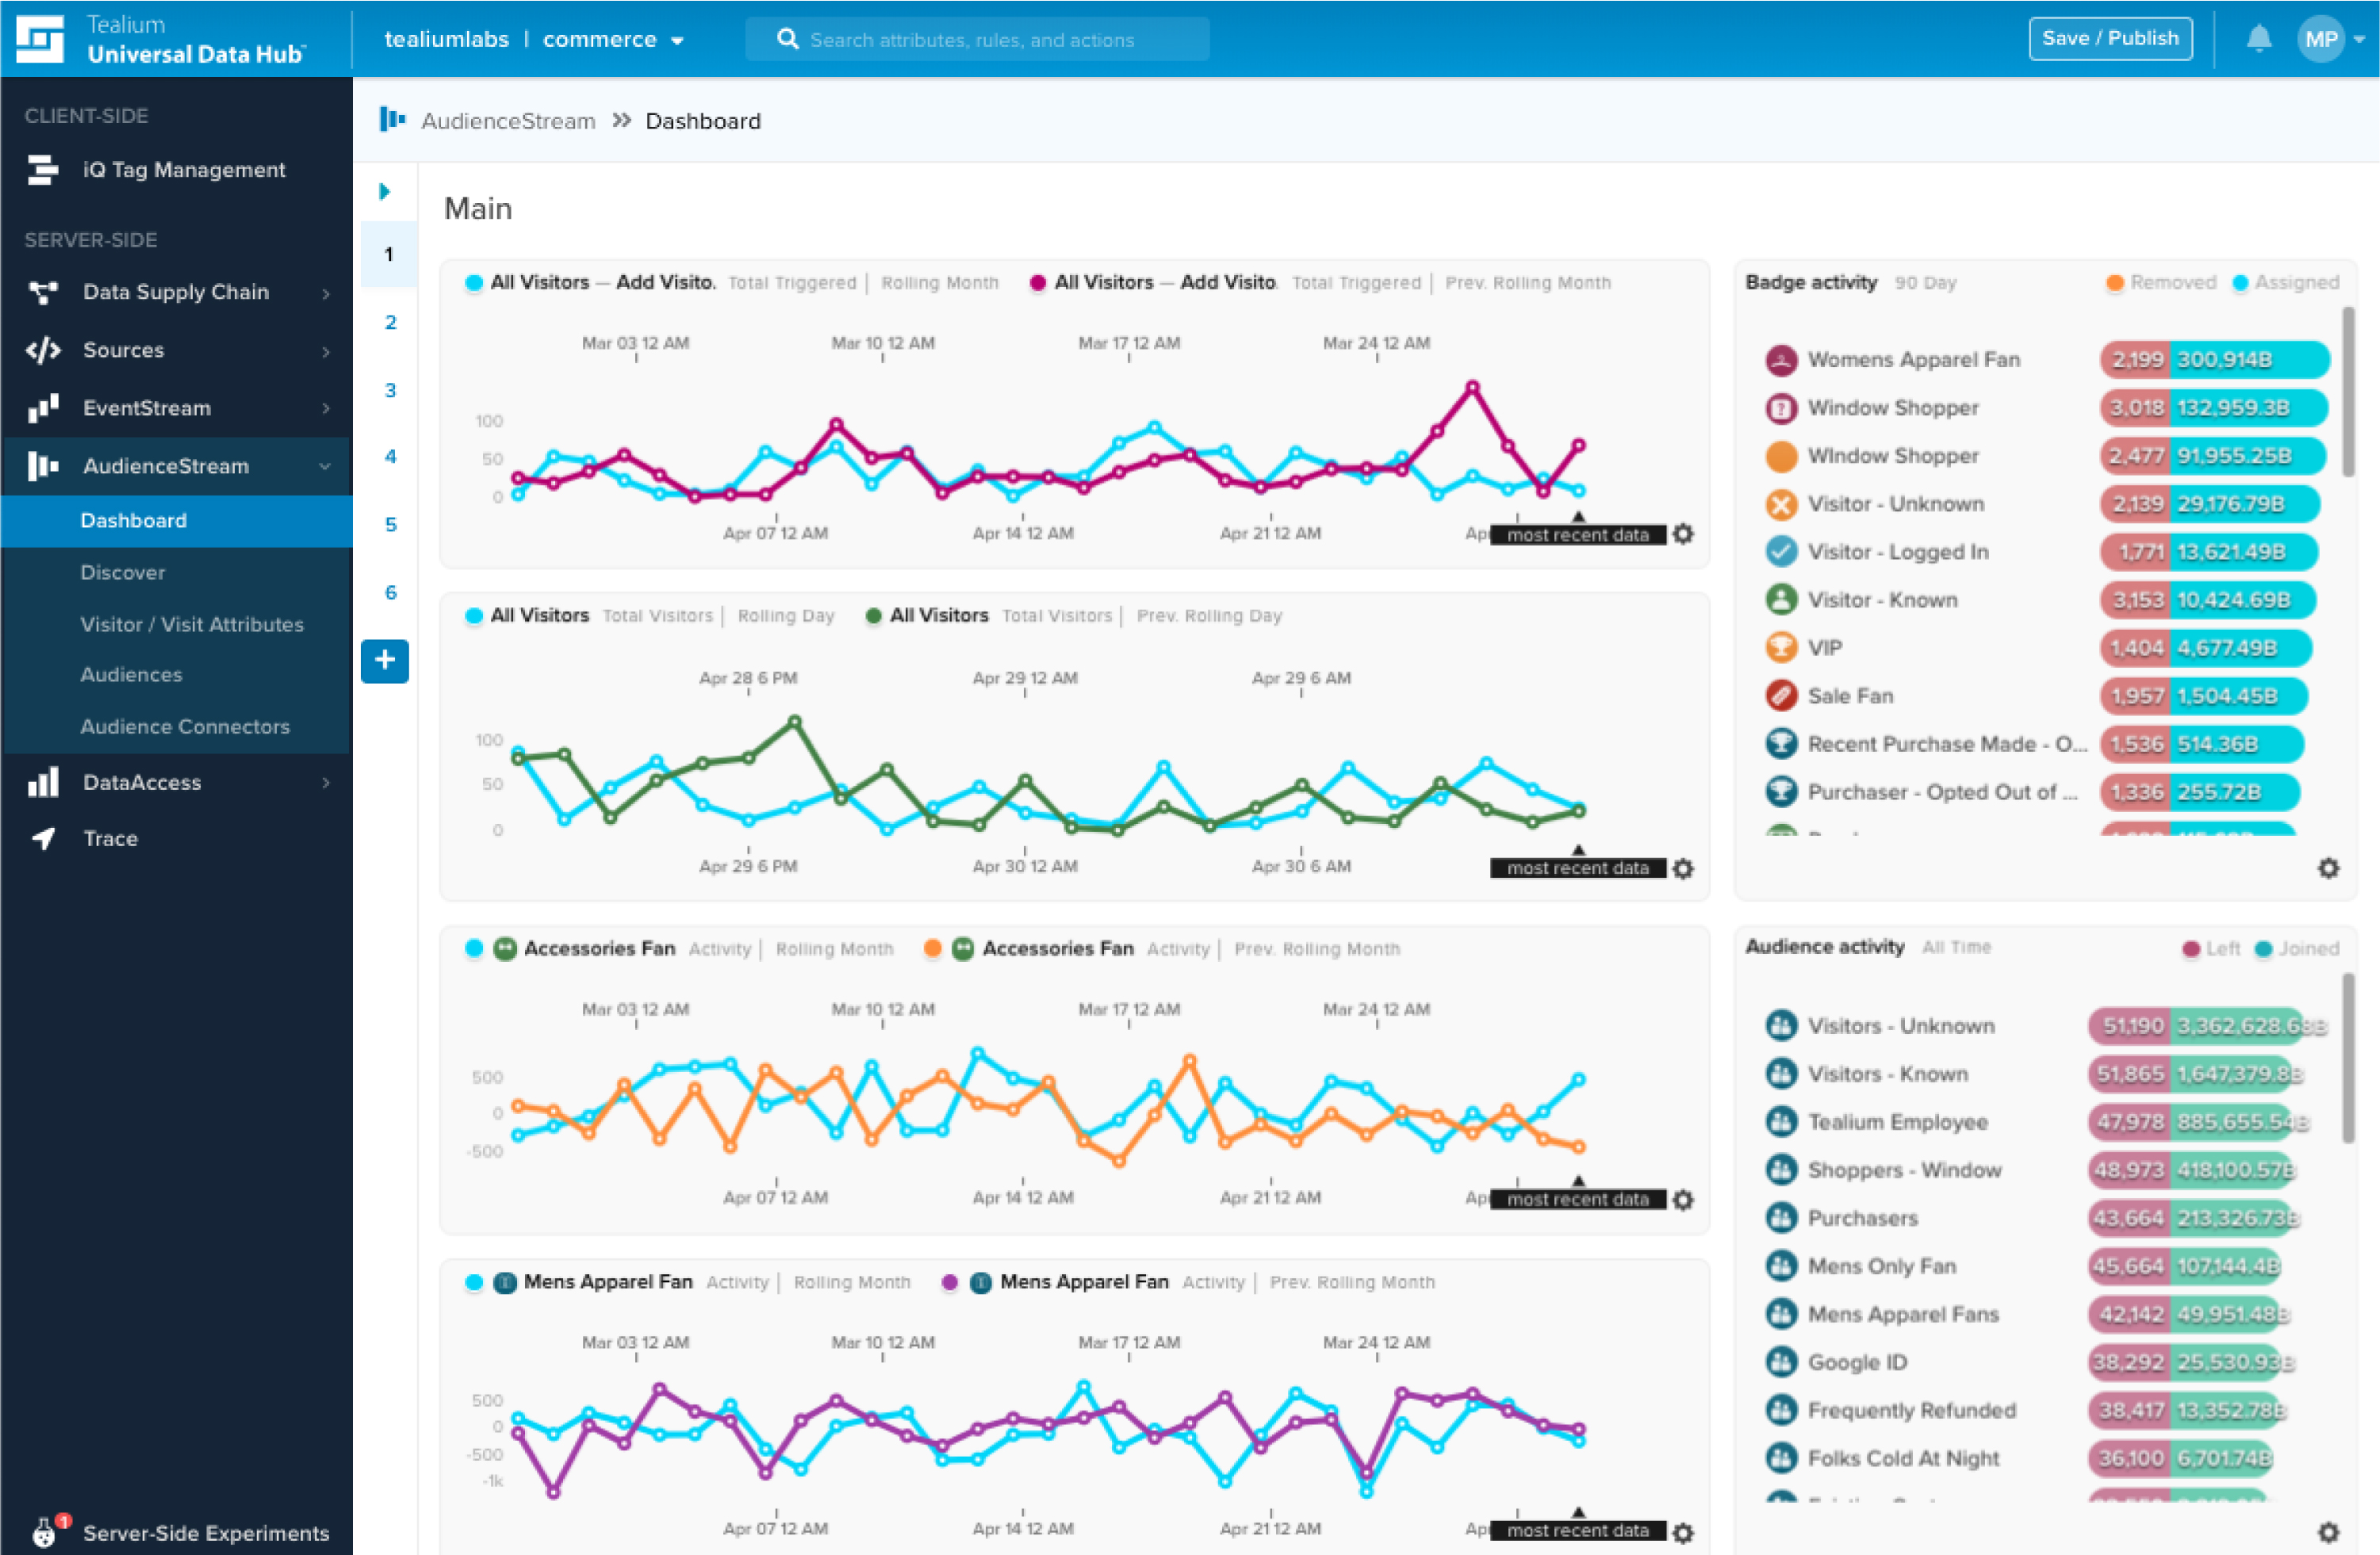Click the Womens Apparel Fan badge icon
The height and width of the screenshot is (1555, 2380).
tap(1780, 359)
